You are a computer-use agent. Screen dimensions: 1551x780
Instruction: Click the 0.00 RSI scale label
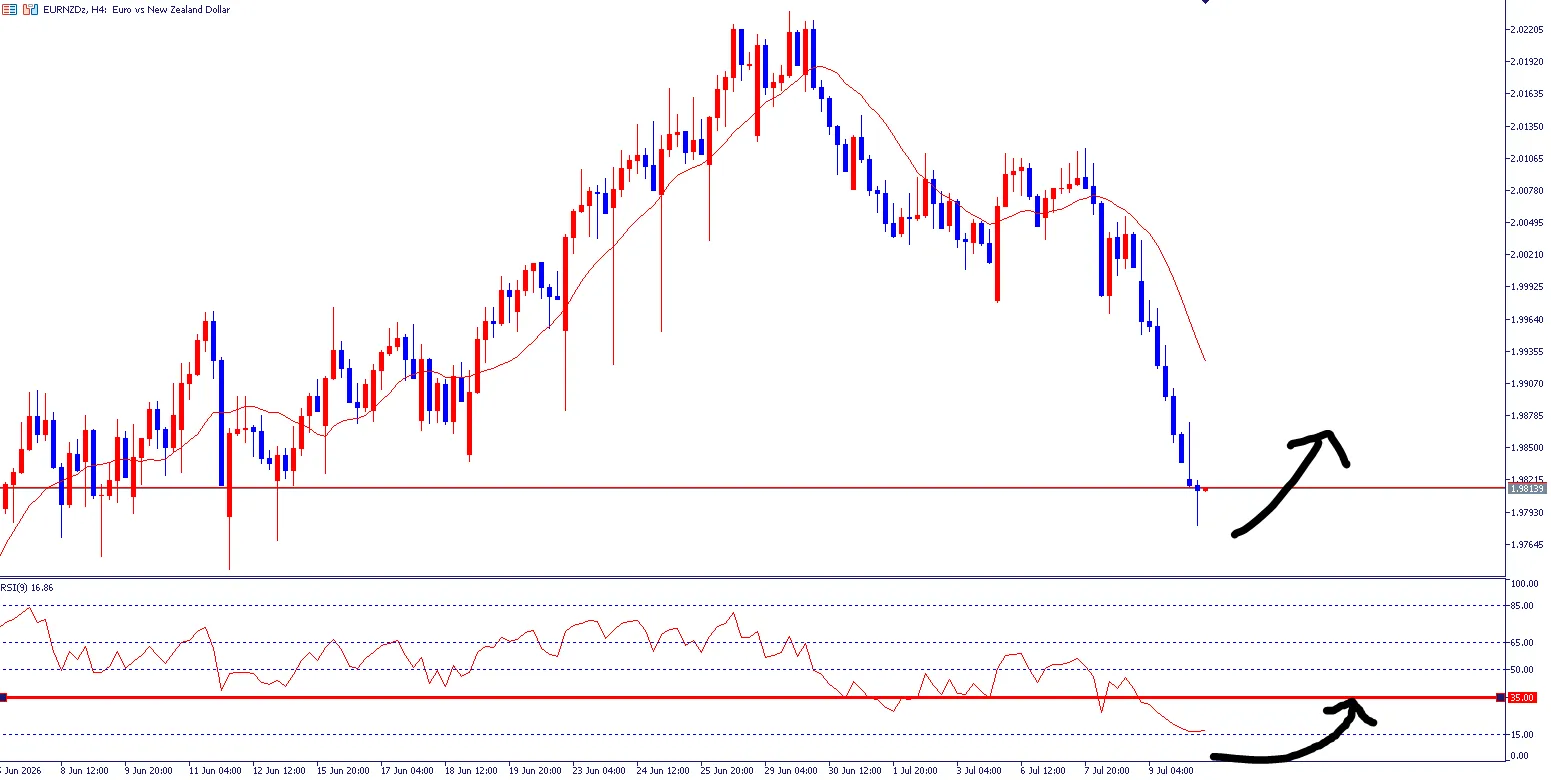[1519, 756]
